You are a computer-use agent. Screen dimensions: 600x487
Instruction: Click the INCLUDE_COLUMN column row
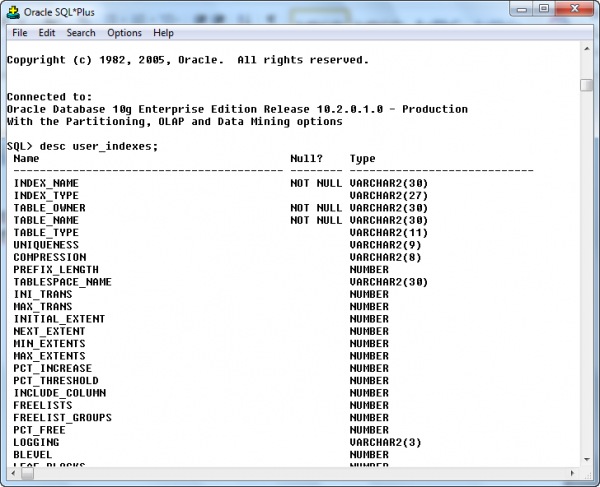click(x=201, y=393)
